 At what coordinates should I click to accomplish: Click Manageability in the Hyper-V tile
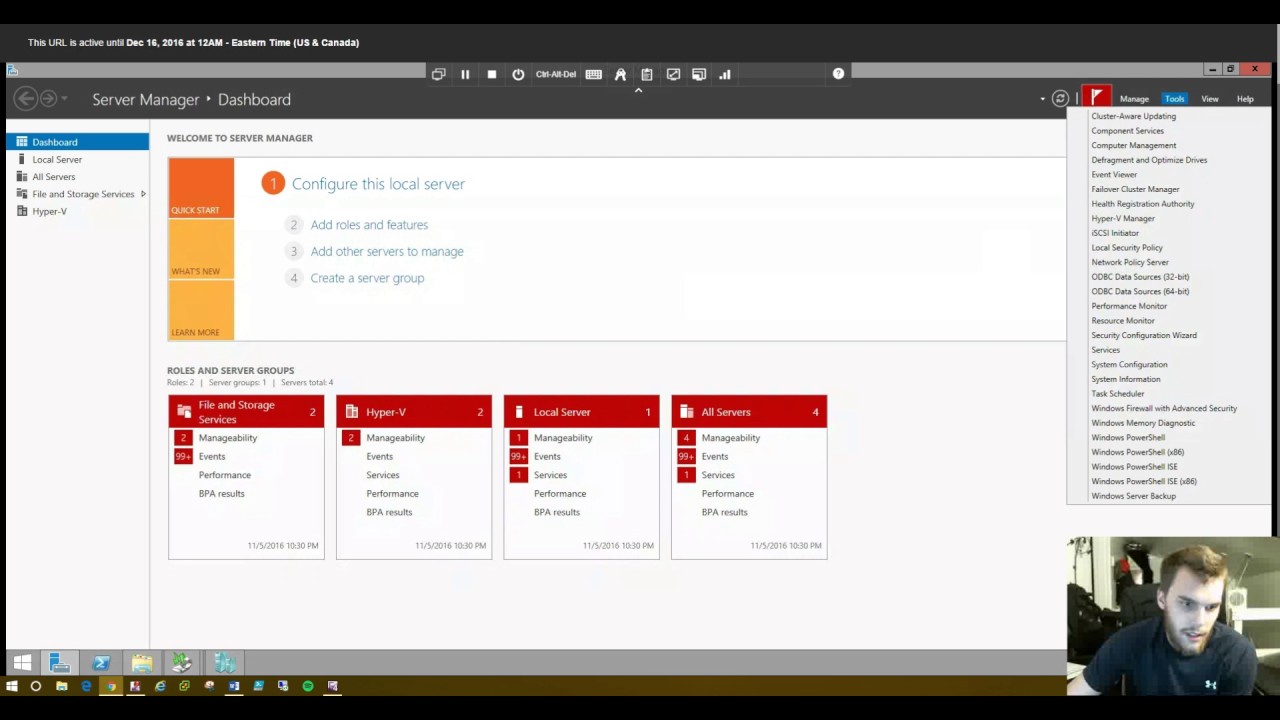tap(395, 438)
